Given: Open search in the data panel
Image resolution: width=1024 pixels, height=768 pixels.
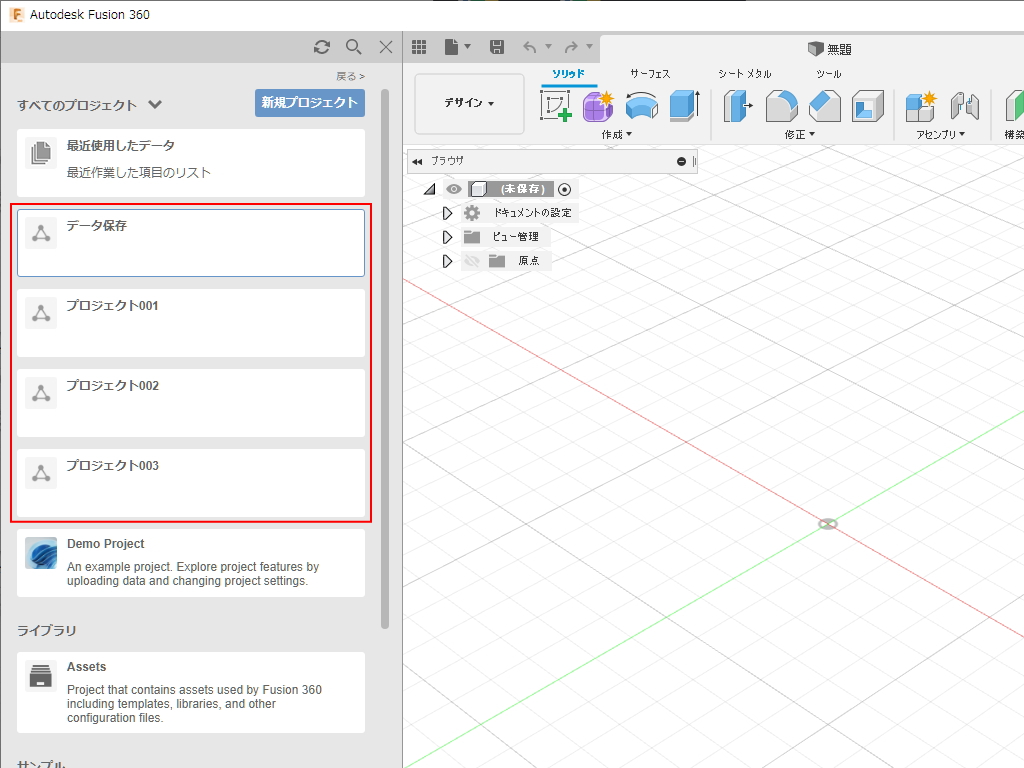Looking at the screenshot, I should coord(353,47).
